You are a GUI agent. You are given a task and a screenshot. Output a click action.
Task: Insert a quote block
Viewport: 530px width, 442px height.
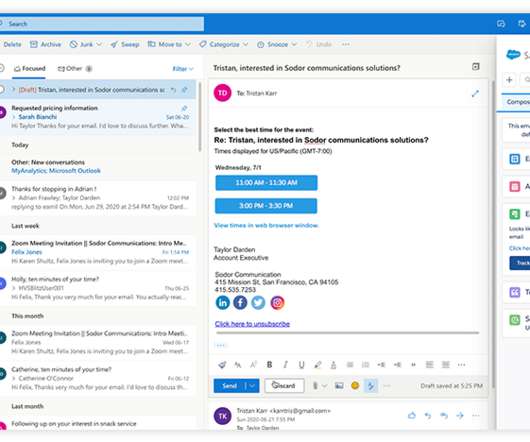pyautogui.click(x=413, y=365)
